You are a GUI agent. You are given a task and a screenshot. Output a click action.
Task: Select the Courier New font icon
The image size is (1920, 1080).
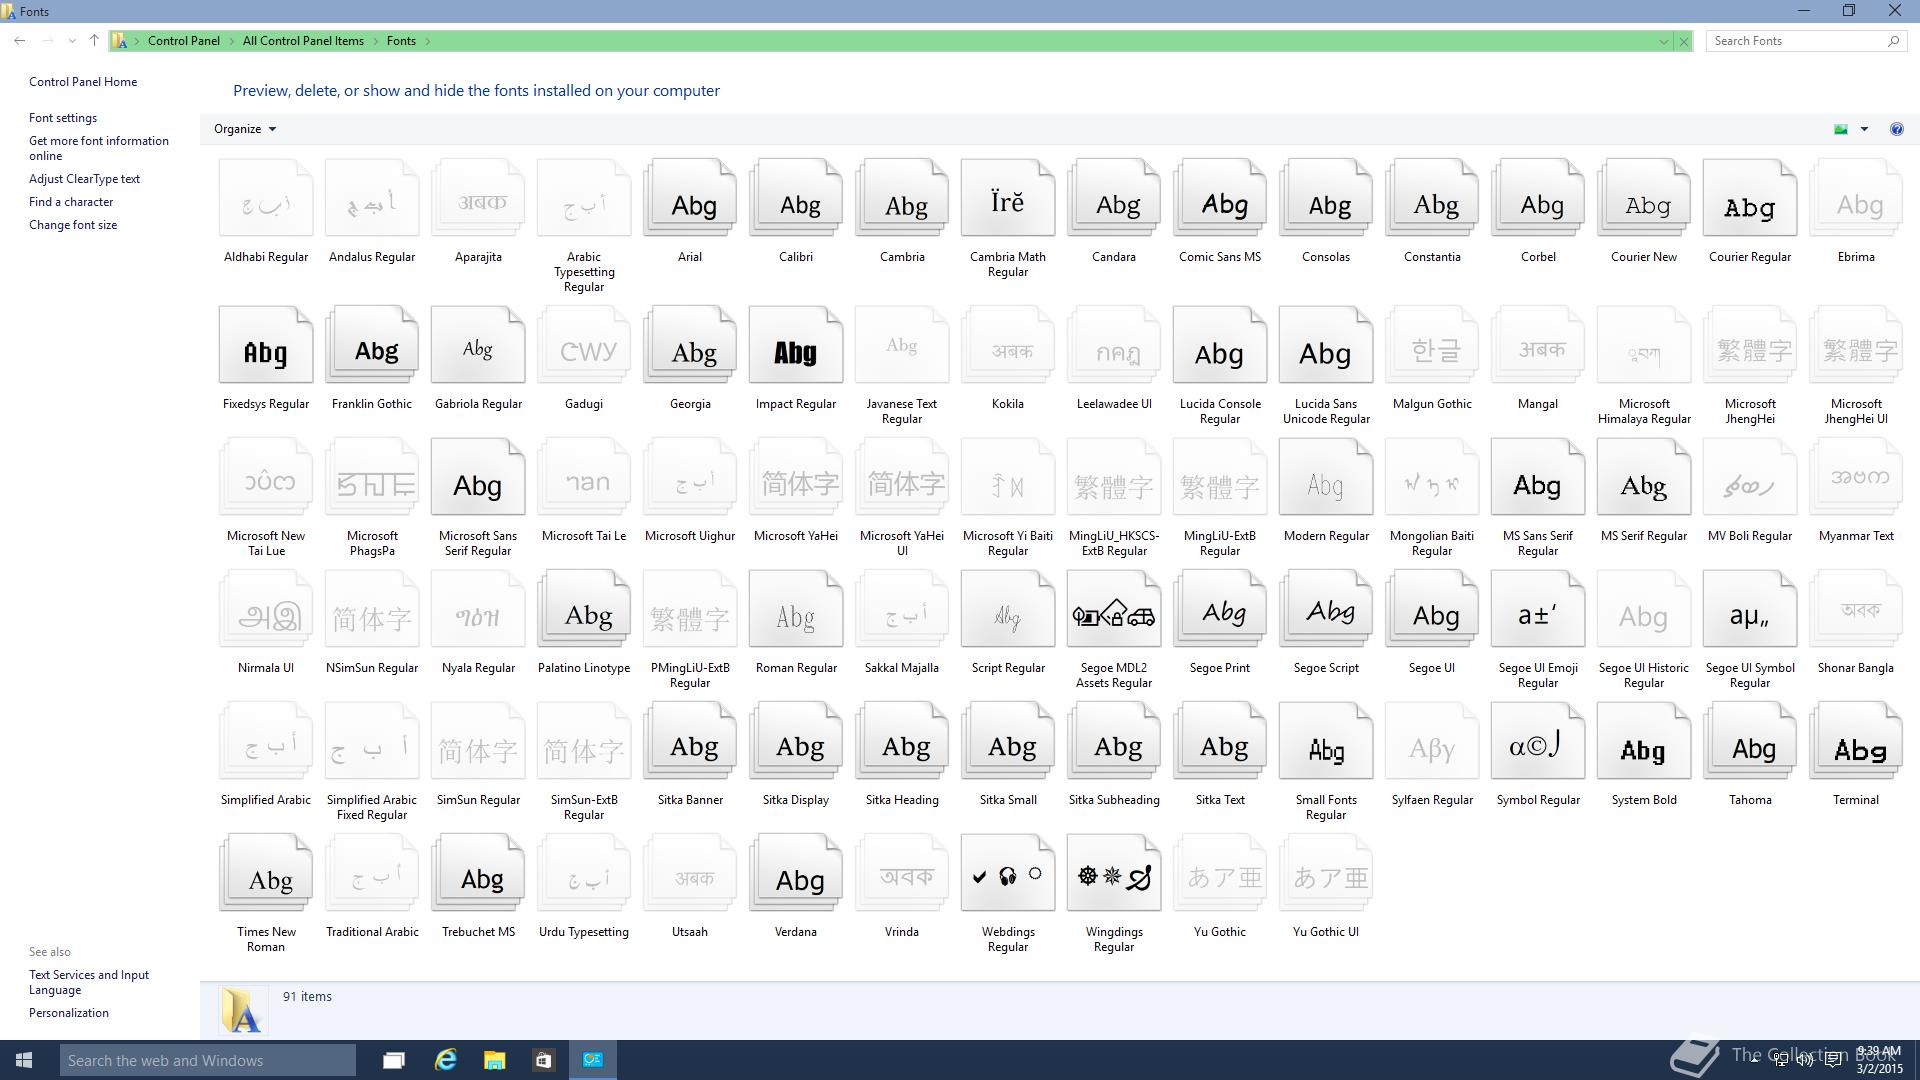point(1644,198)
